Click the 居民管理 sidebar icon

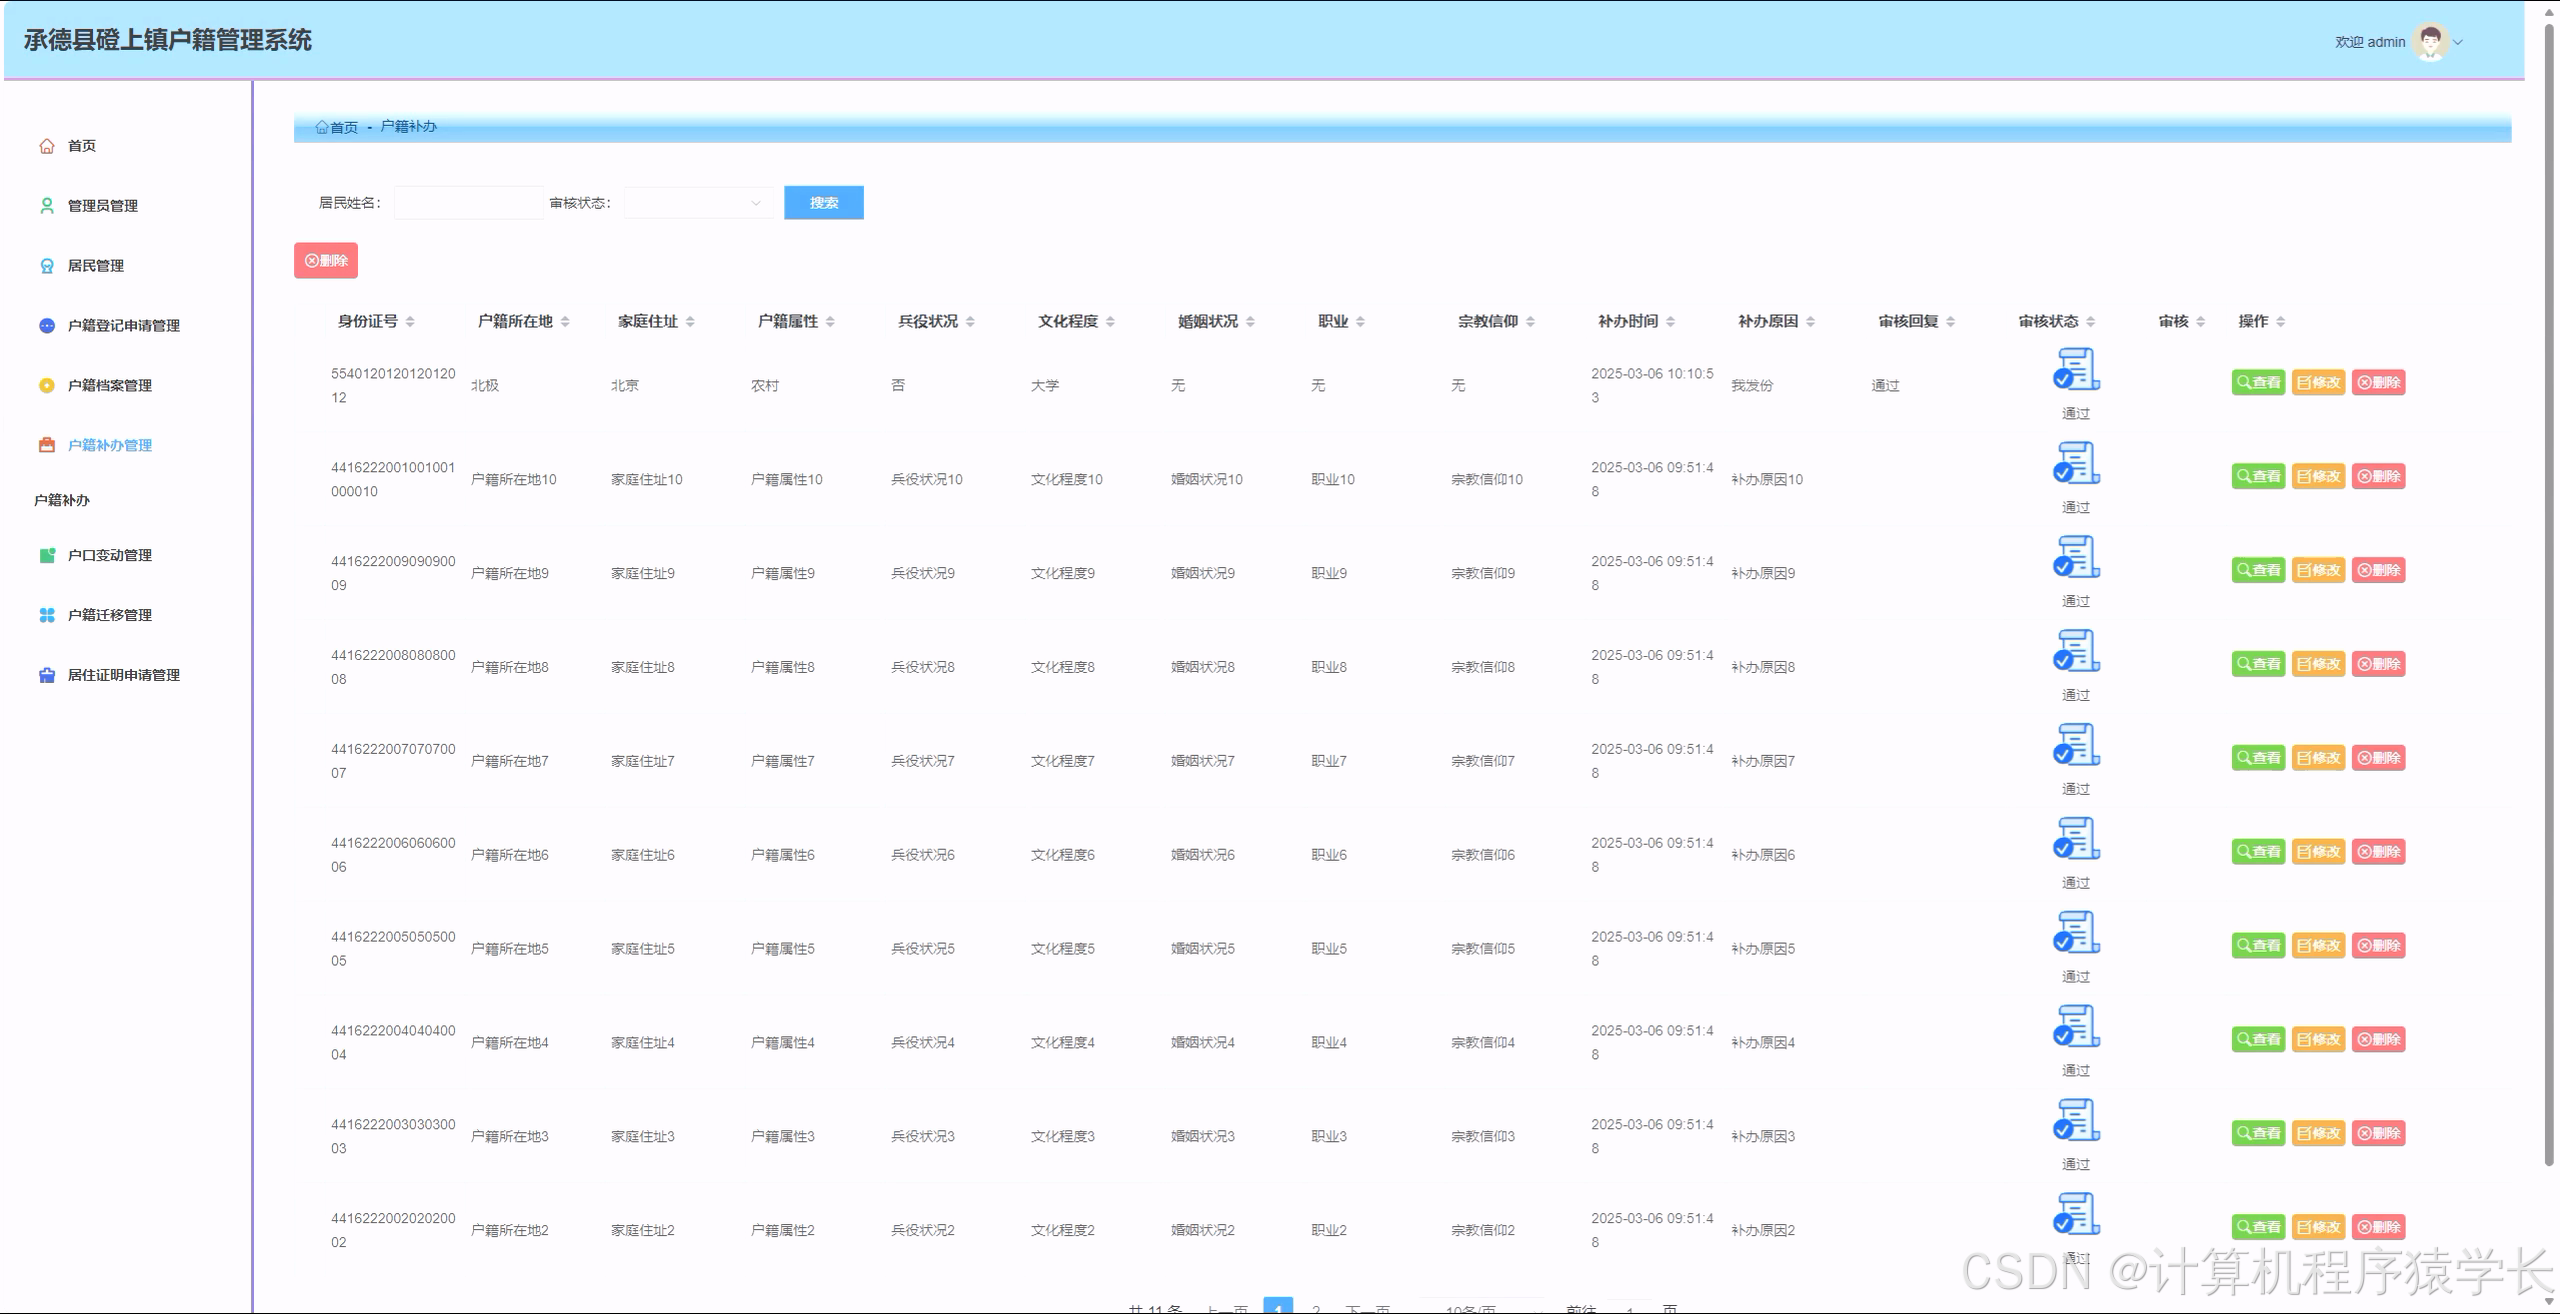click(x=47, y=266)
